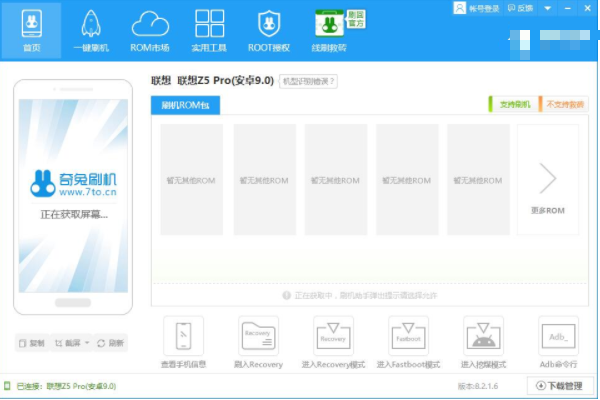The image size is (600, 400).
Task: Click the user avatar icon
Action: coord(460,8)
